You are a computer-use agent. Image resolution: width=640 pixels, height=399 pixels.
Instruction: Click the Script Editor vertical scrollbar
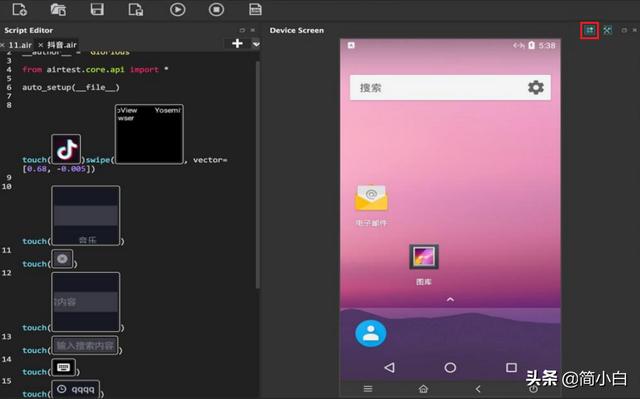(x=258, y=175)
